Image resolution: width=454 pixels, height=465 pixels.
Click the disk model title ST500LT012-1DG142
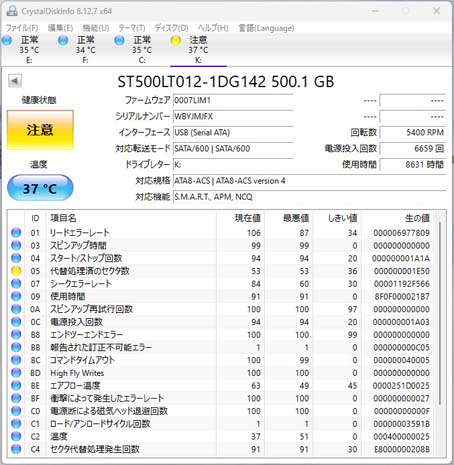click(x=192, y=82)
